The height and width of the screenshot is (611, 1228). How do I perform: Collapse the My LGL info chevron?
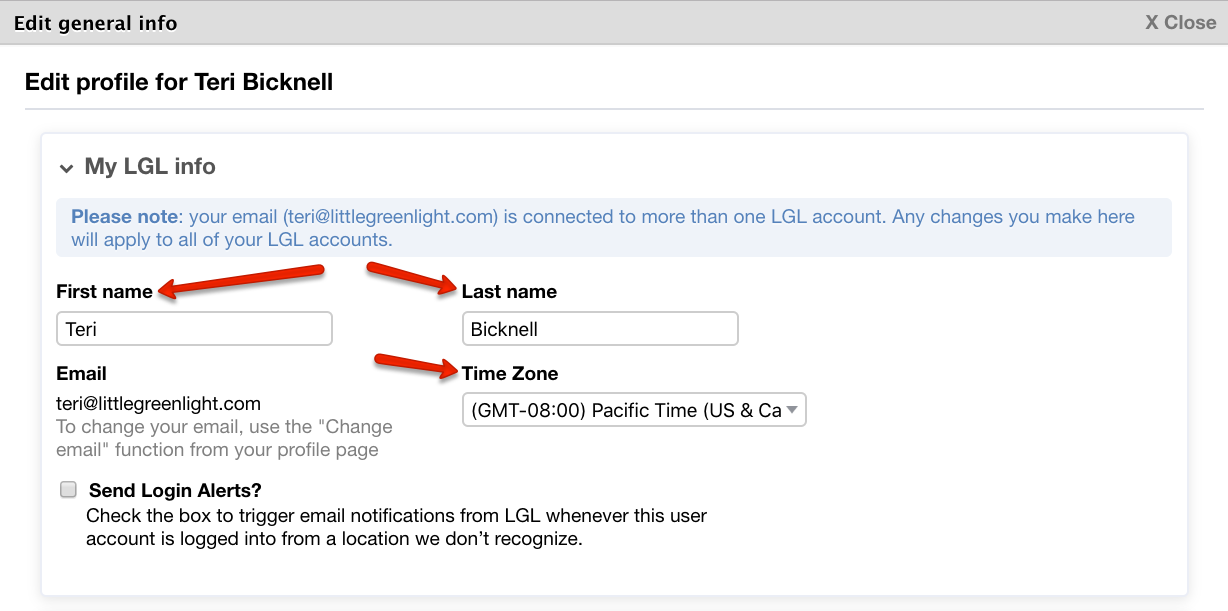(x=66, y=167)
